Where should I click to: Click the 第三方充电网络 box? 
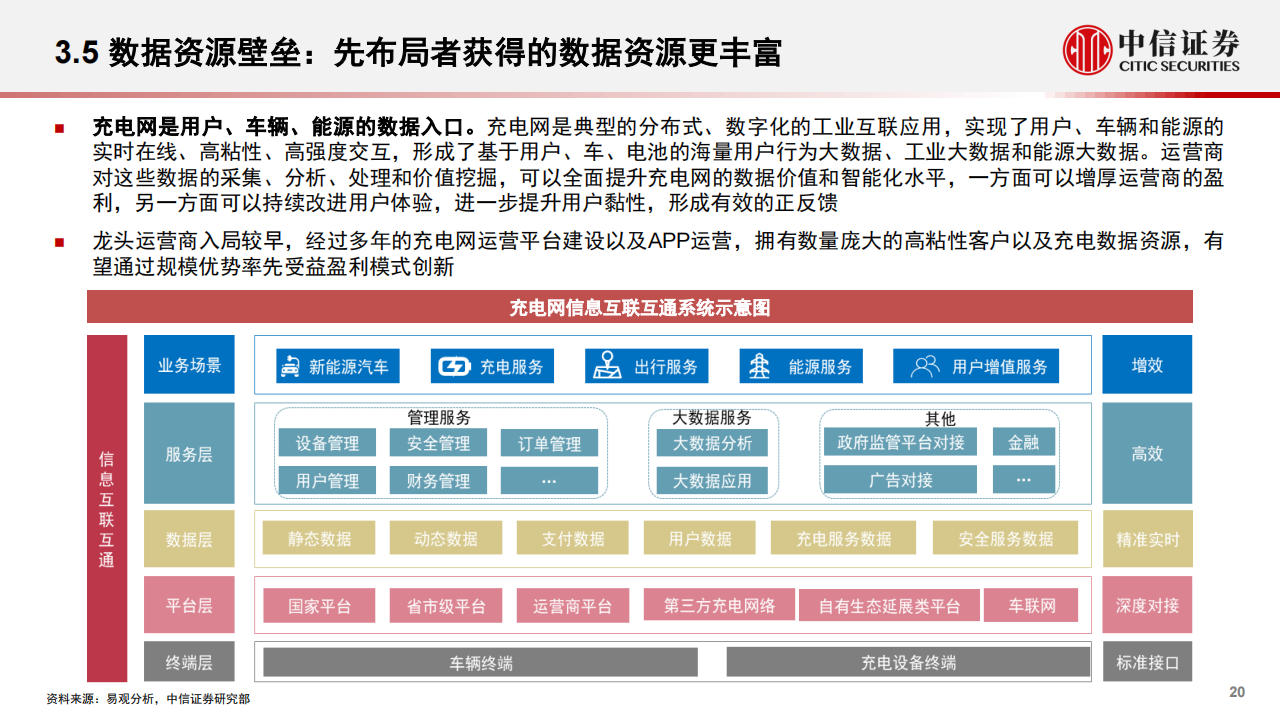tap(719, 605)
